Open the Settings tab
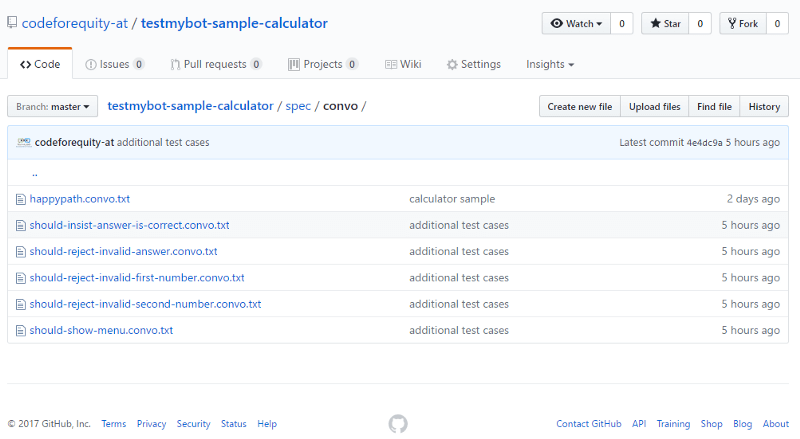 [x=474, y=64]
